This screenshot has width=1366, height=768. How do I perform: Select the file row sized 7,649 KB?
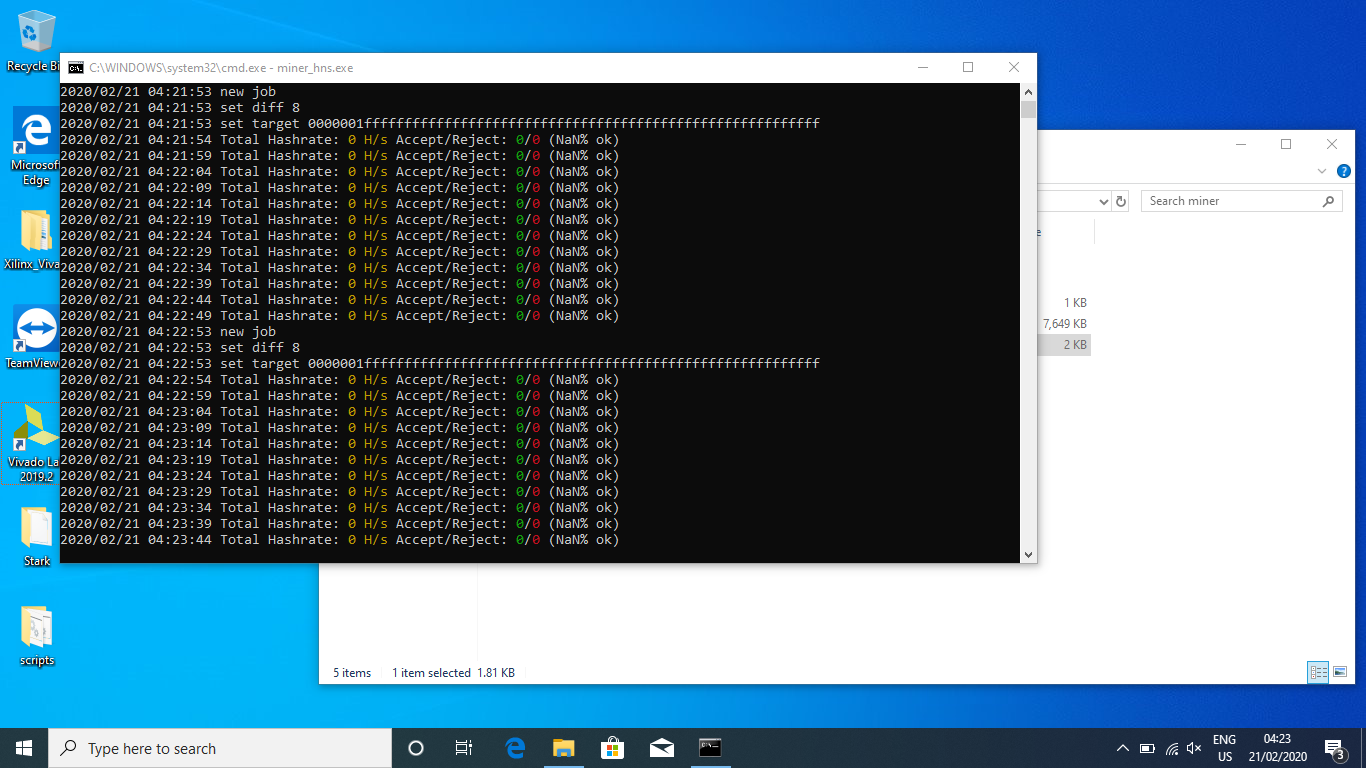pos(1065,324)
